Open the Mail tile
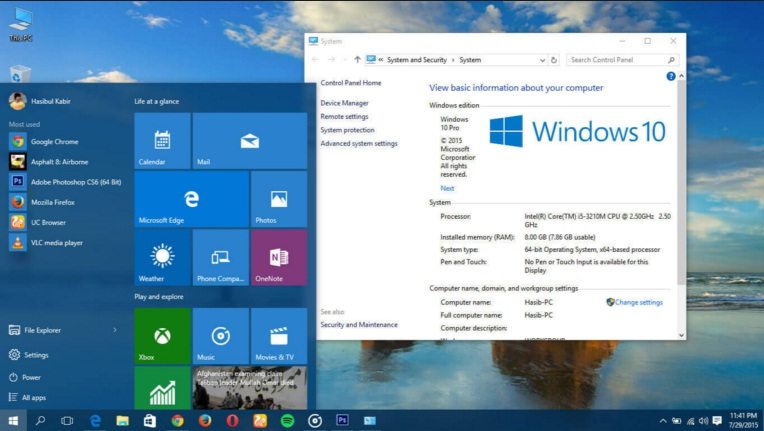This screenshot has width=764, height=431. 249,141
